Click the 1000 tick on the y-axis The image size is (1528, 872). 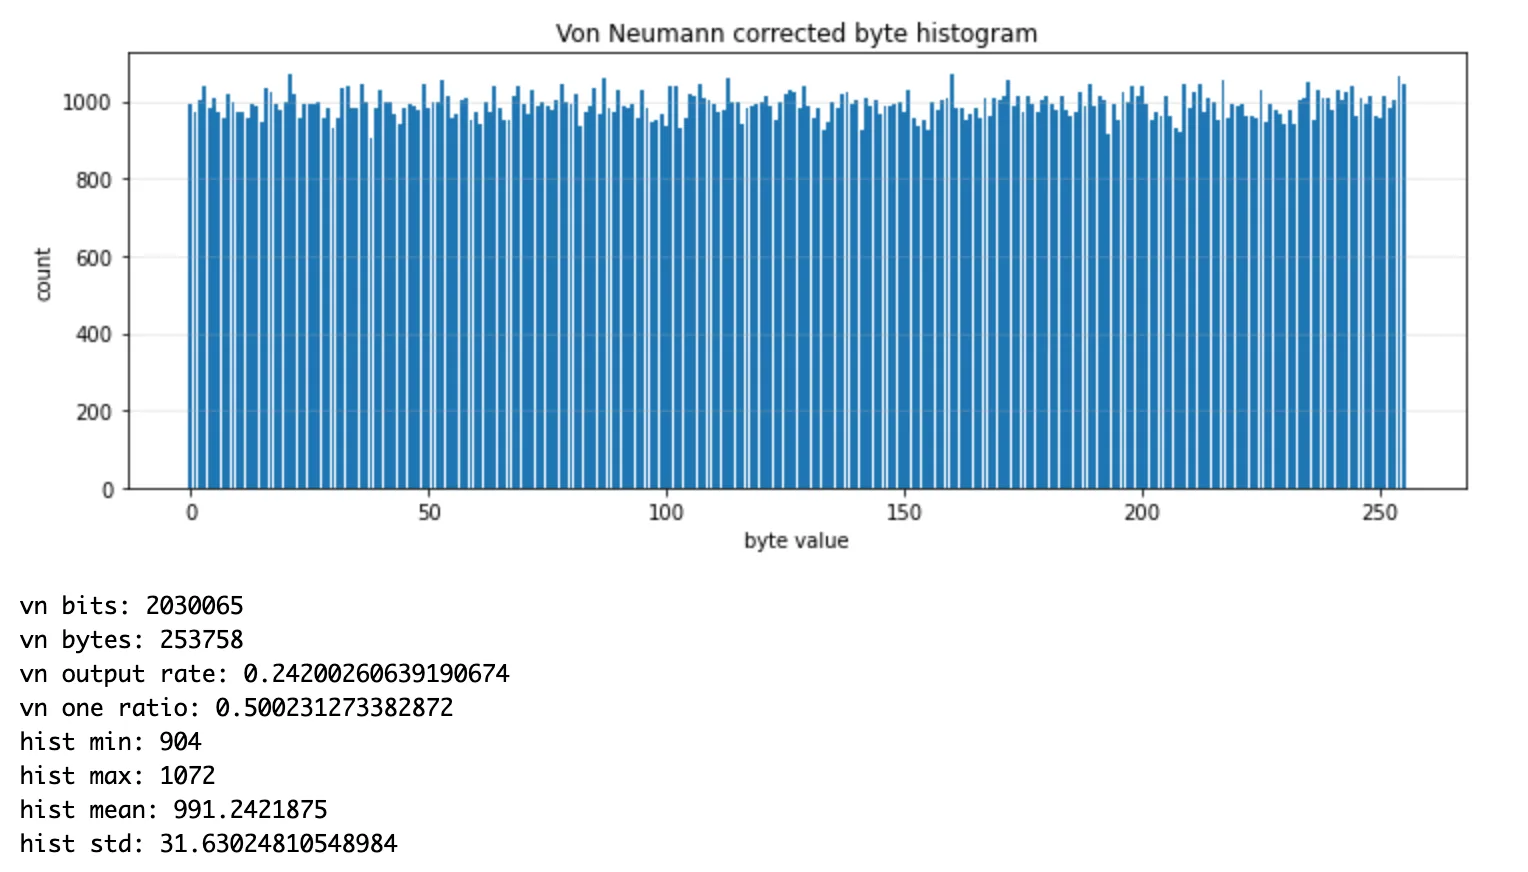pyautogui.click(x=87, y=103)
